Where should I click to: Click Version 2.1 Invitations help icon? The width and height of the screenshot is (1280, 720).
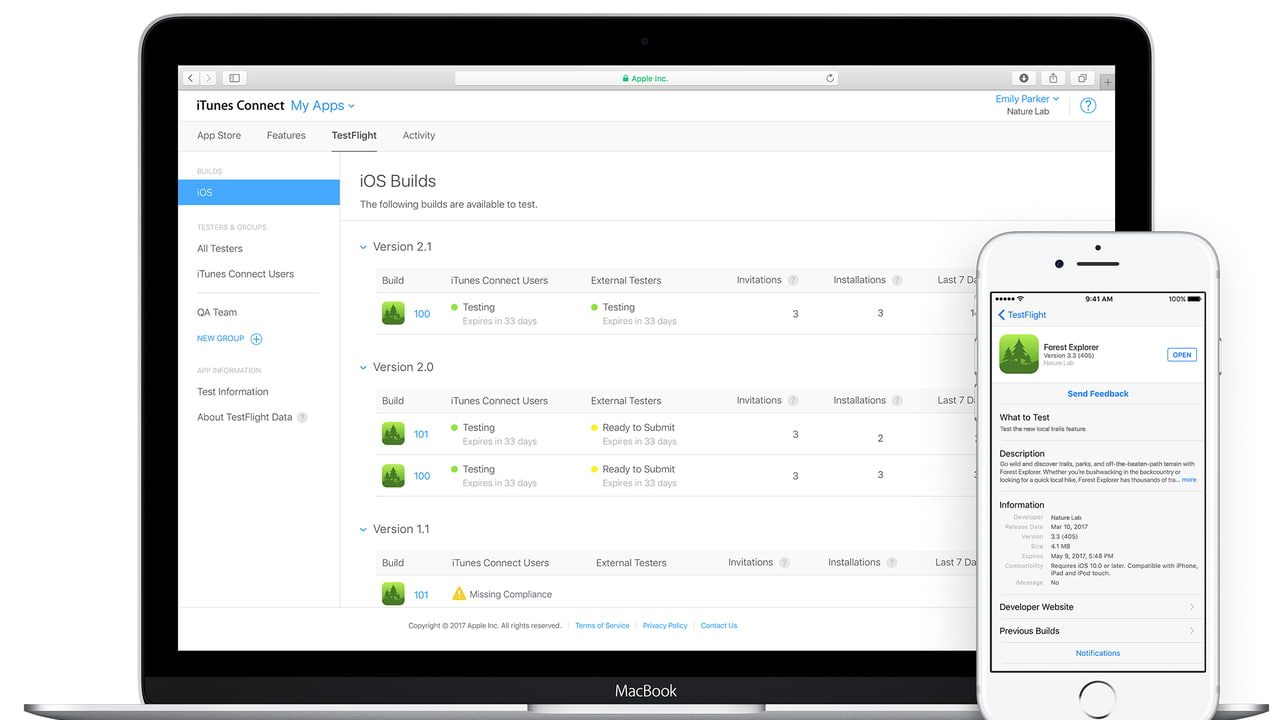click(x=793, y=280)
